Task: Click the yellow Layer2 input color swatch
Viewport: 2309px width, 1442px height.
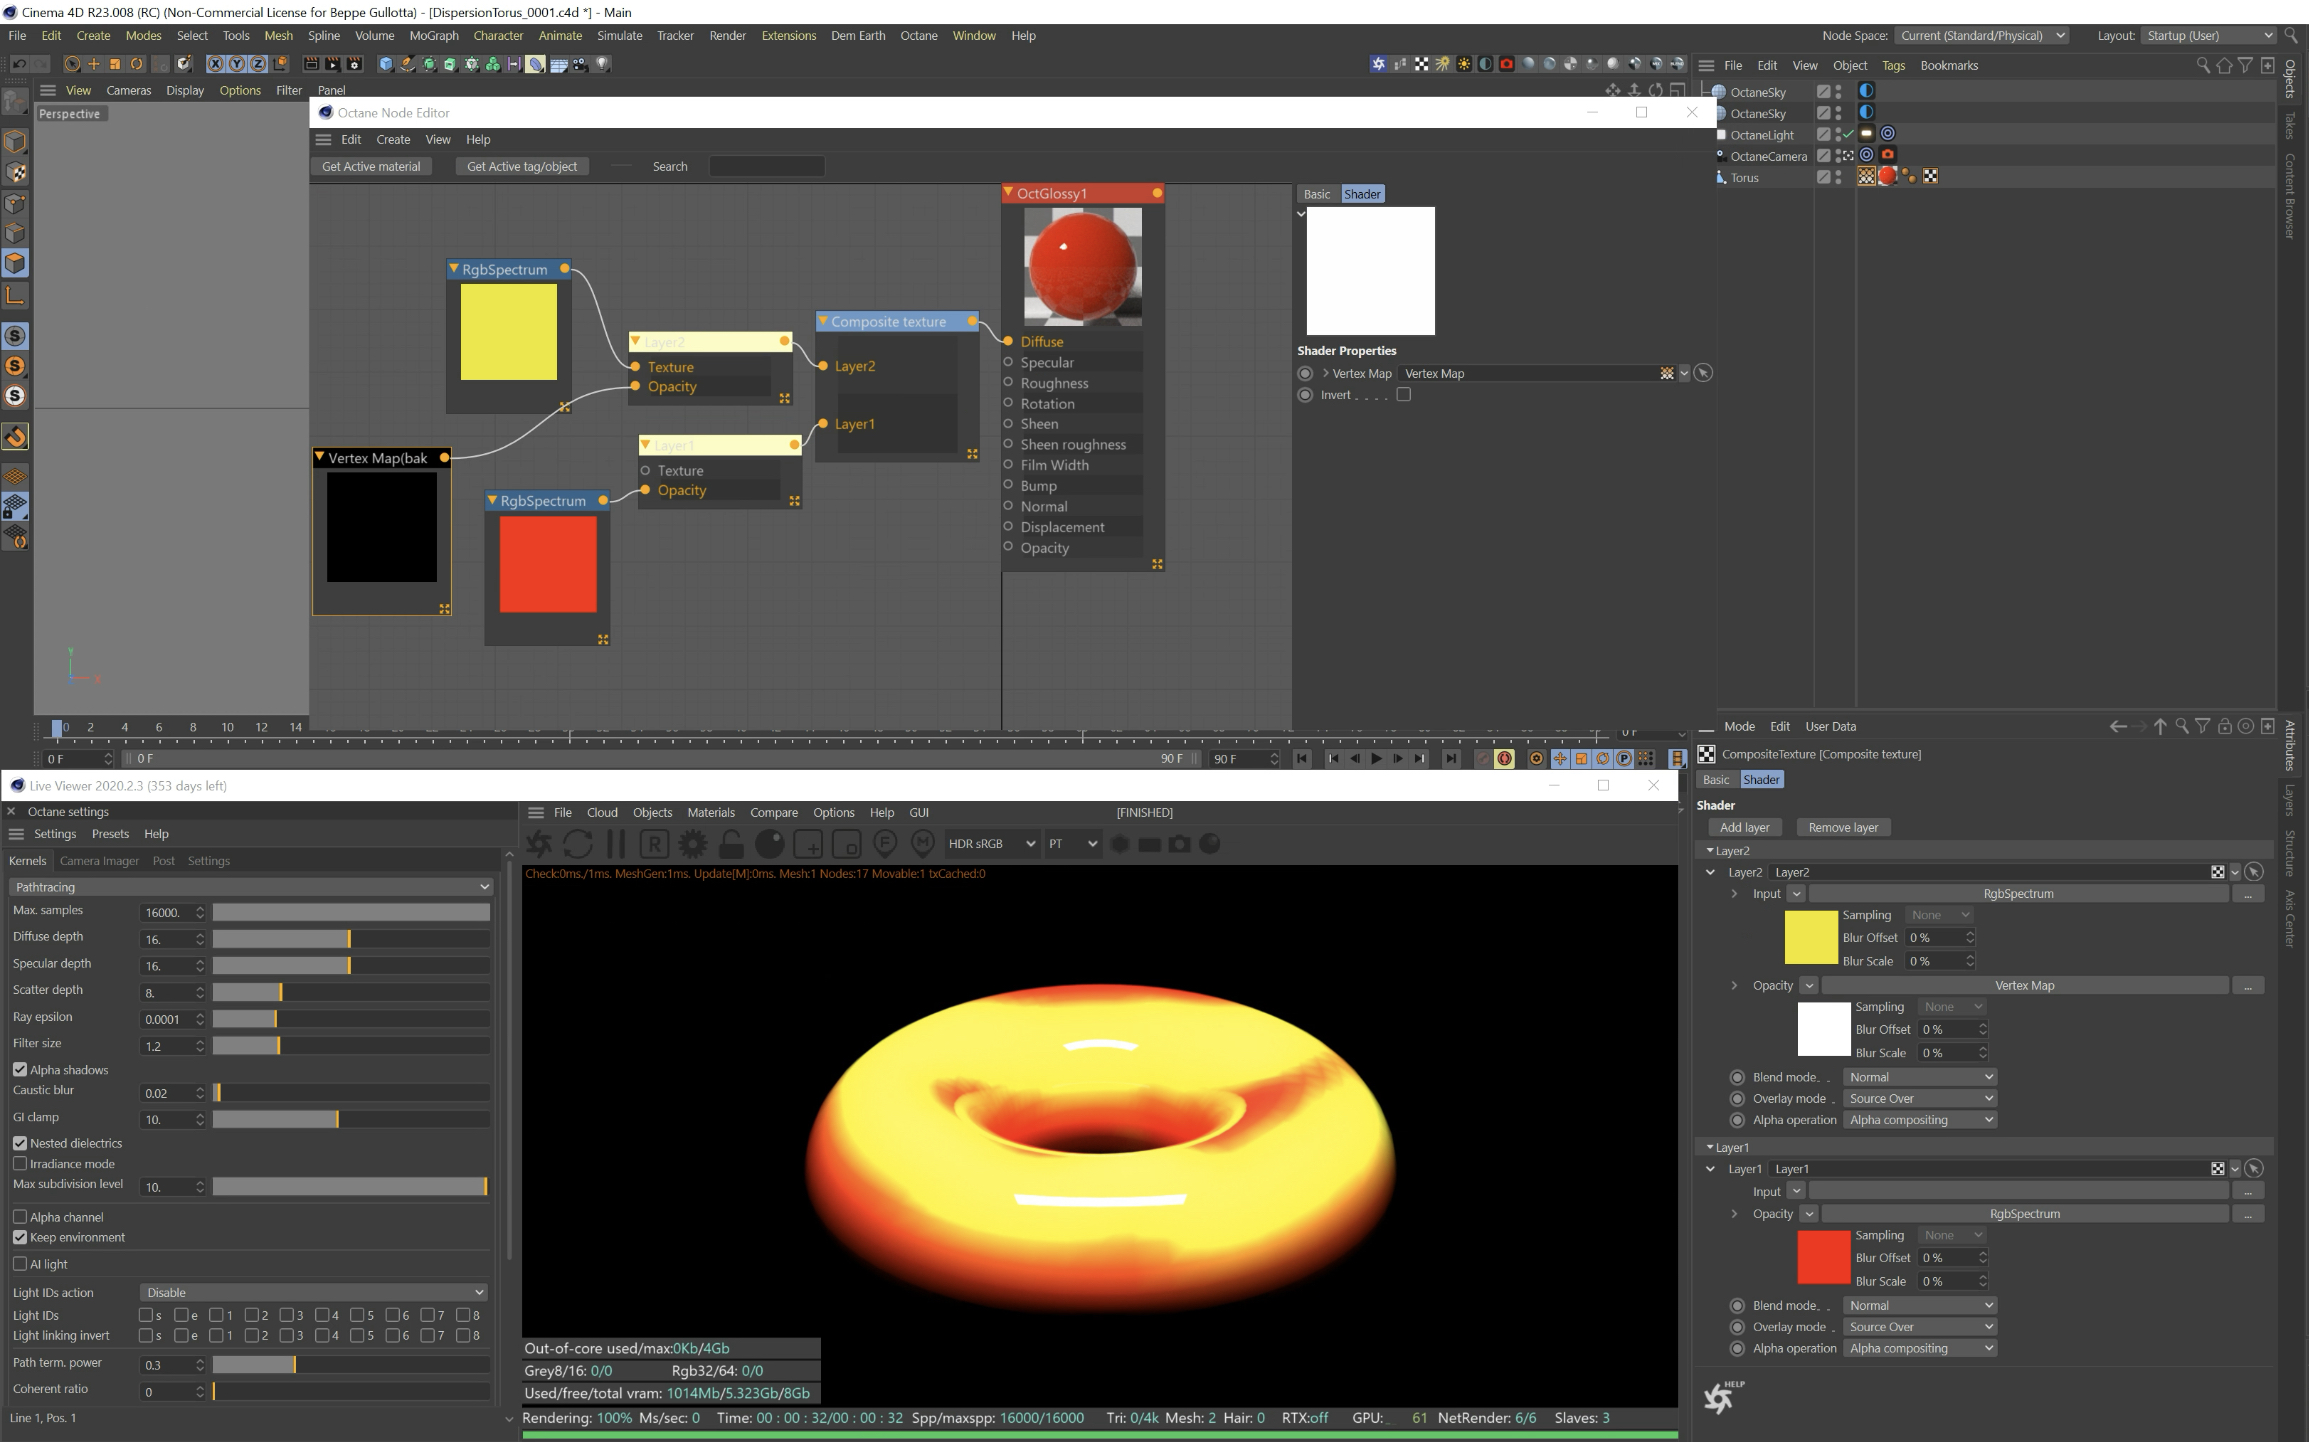Action: click(1811, 937)
